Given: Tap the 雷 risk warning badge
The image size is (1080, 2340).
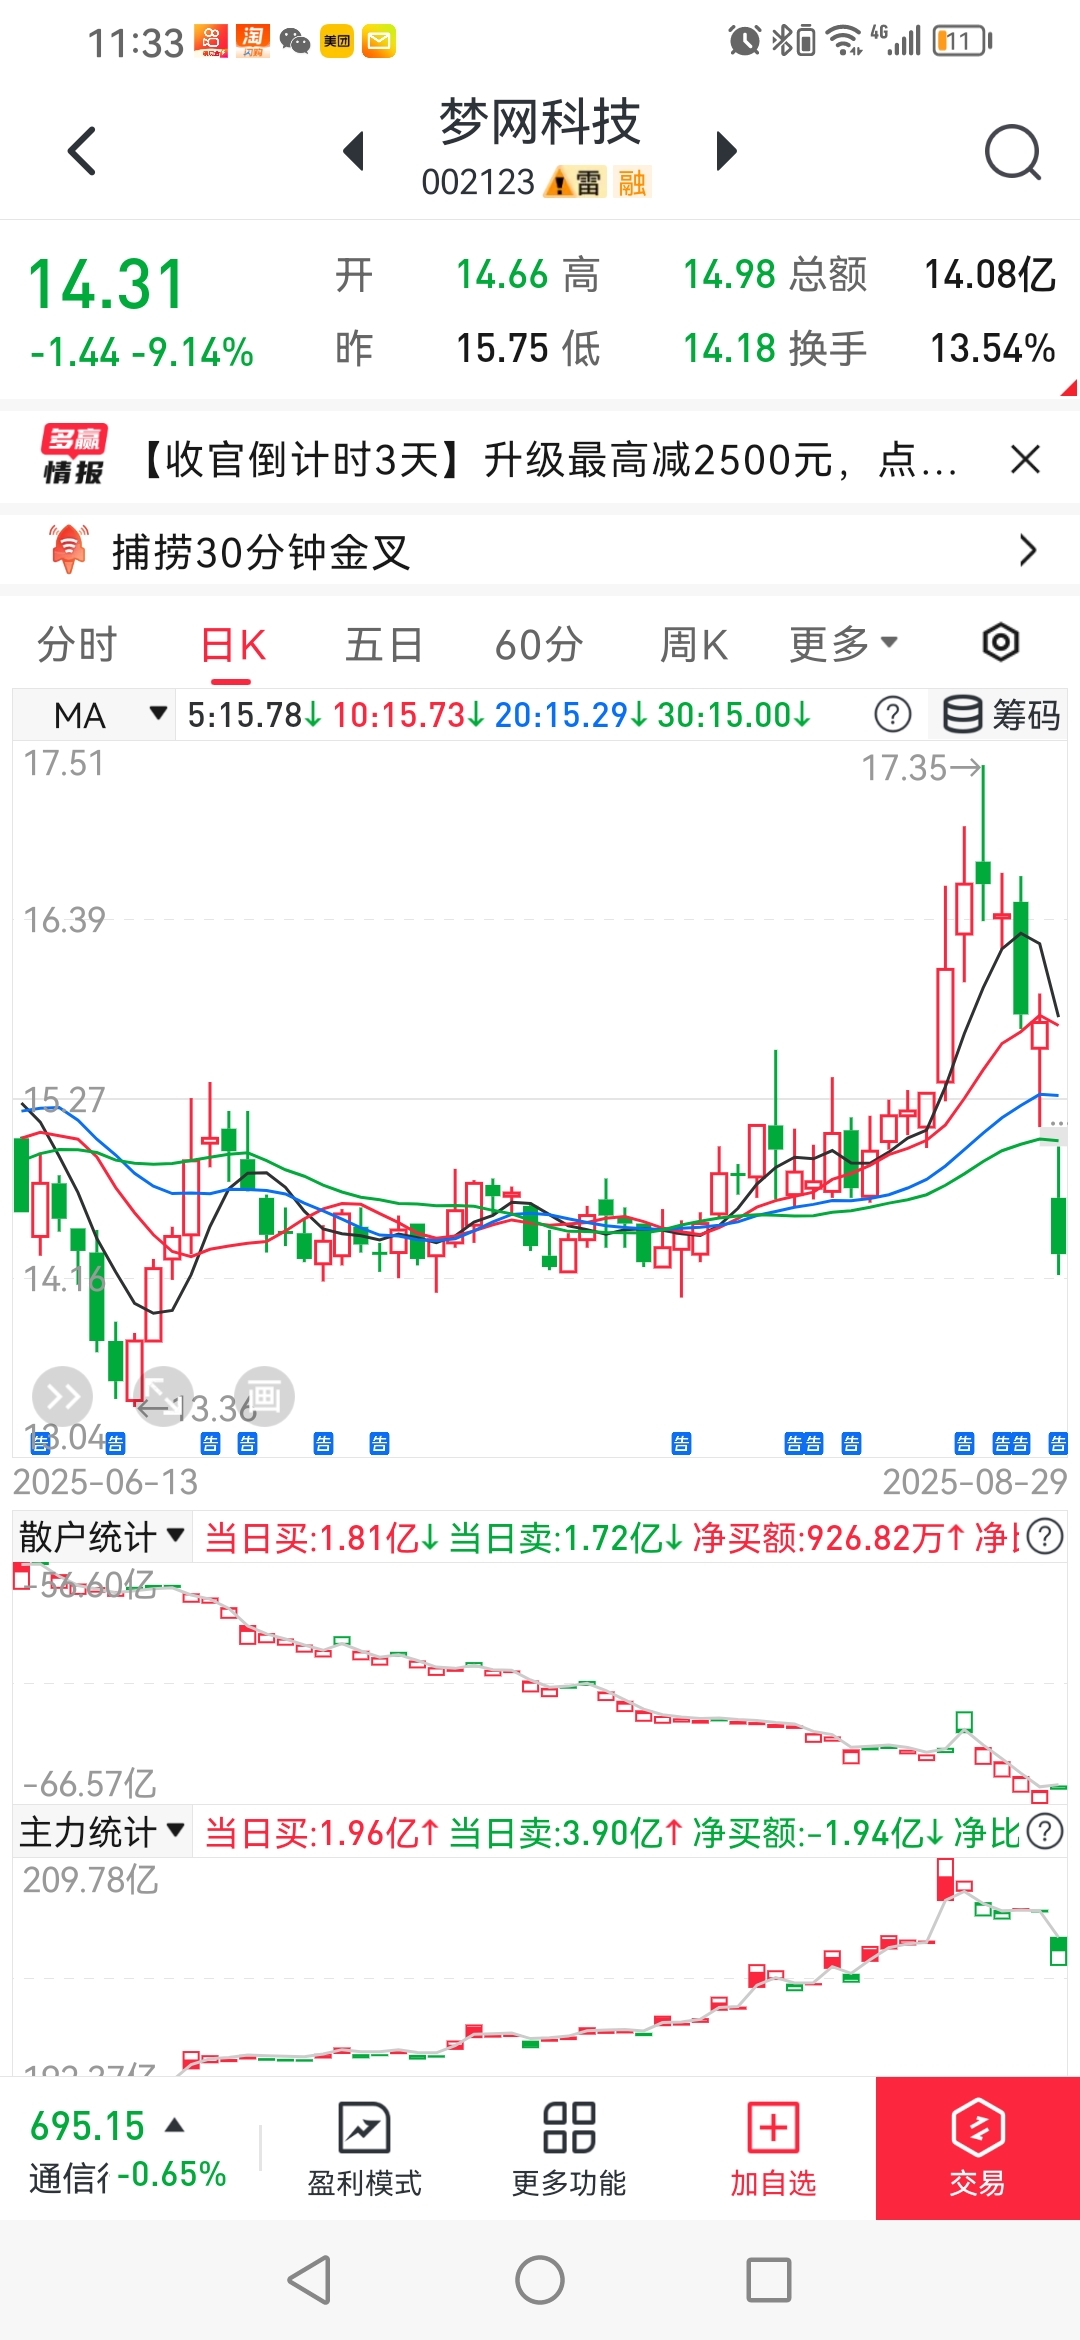Looking at the screenshot, I should (576, 182).
